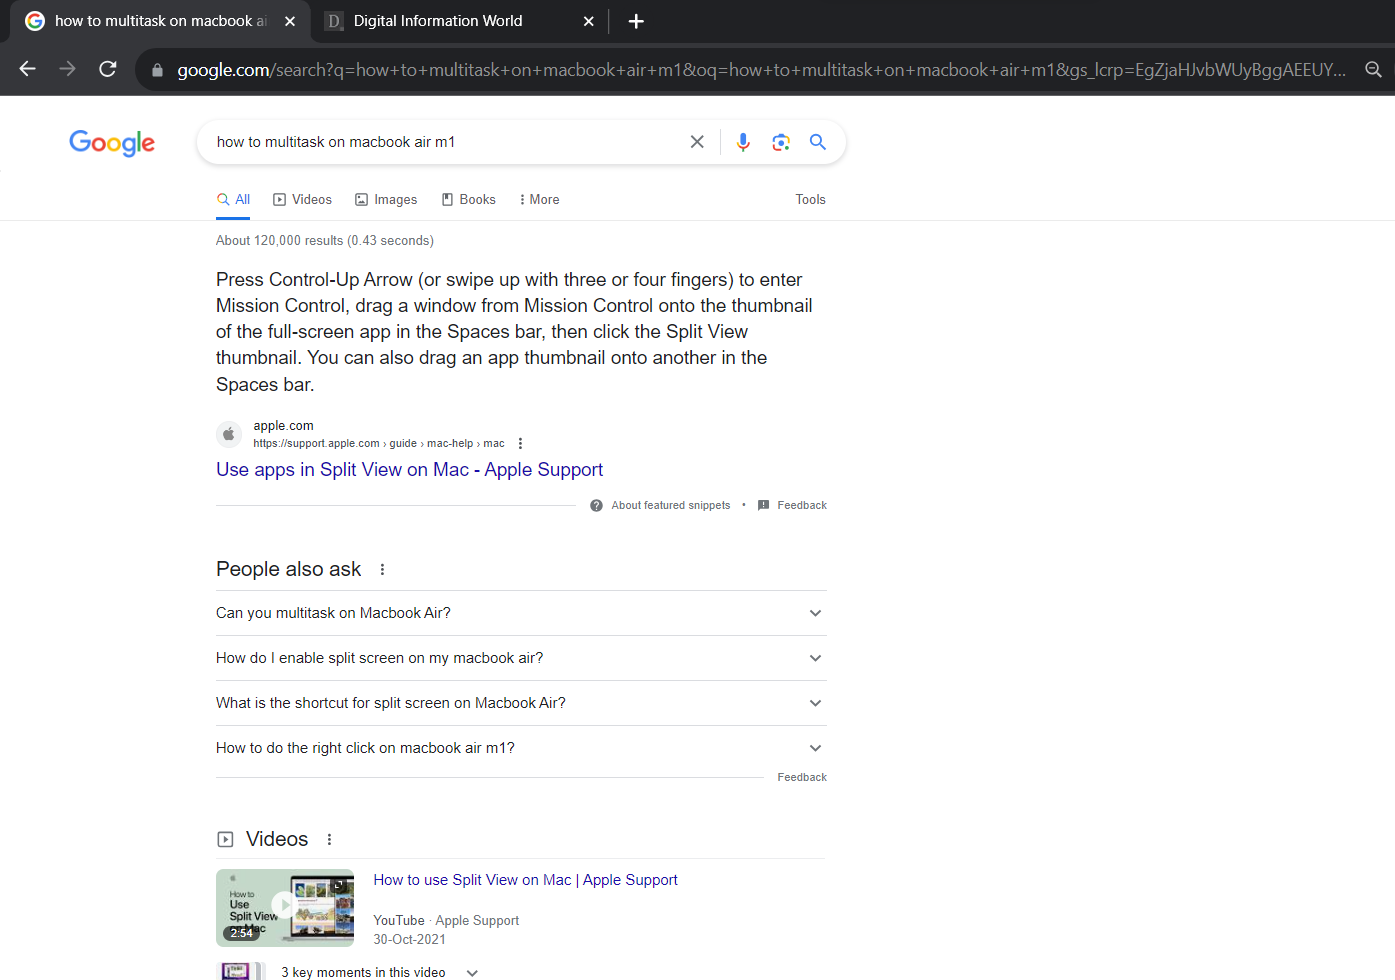Screen dimensions: 1395x980
Task: Switch to the Books results tab
Action: (469, 200)
